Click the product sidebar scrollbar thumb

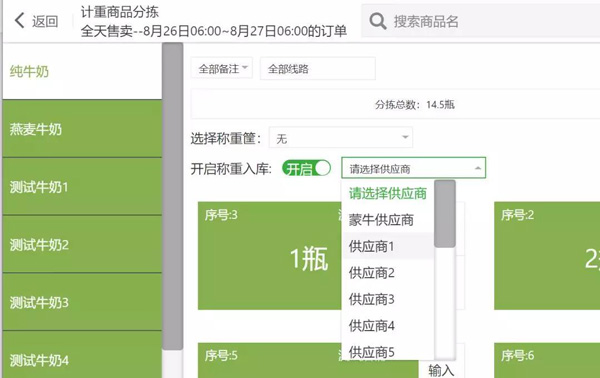click(172, 196)
